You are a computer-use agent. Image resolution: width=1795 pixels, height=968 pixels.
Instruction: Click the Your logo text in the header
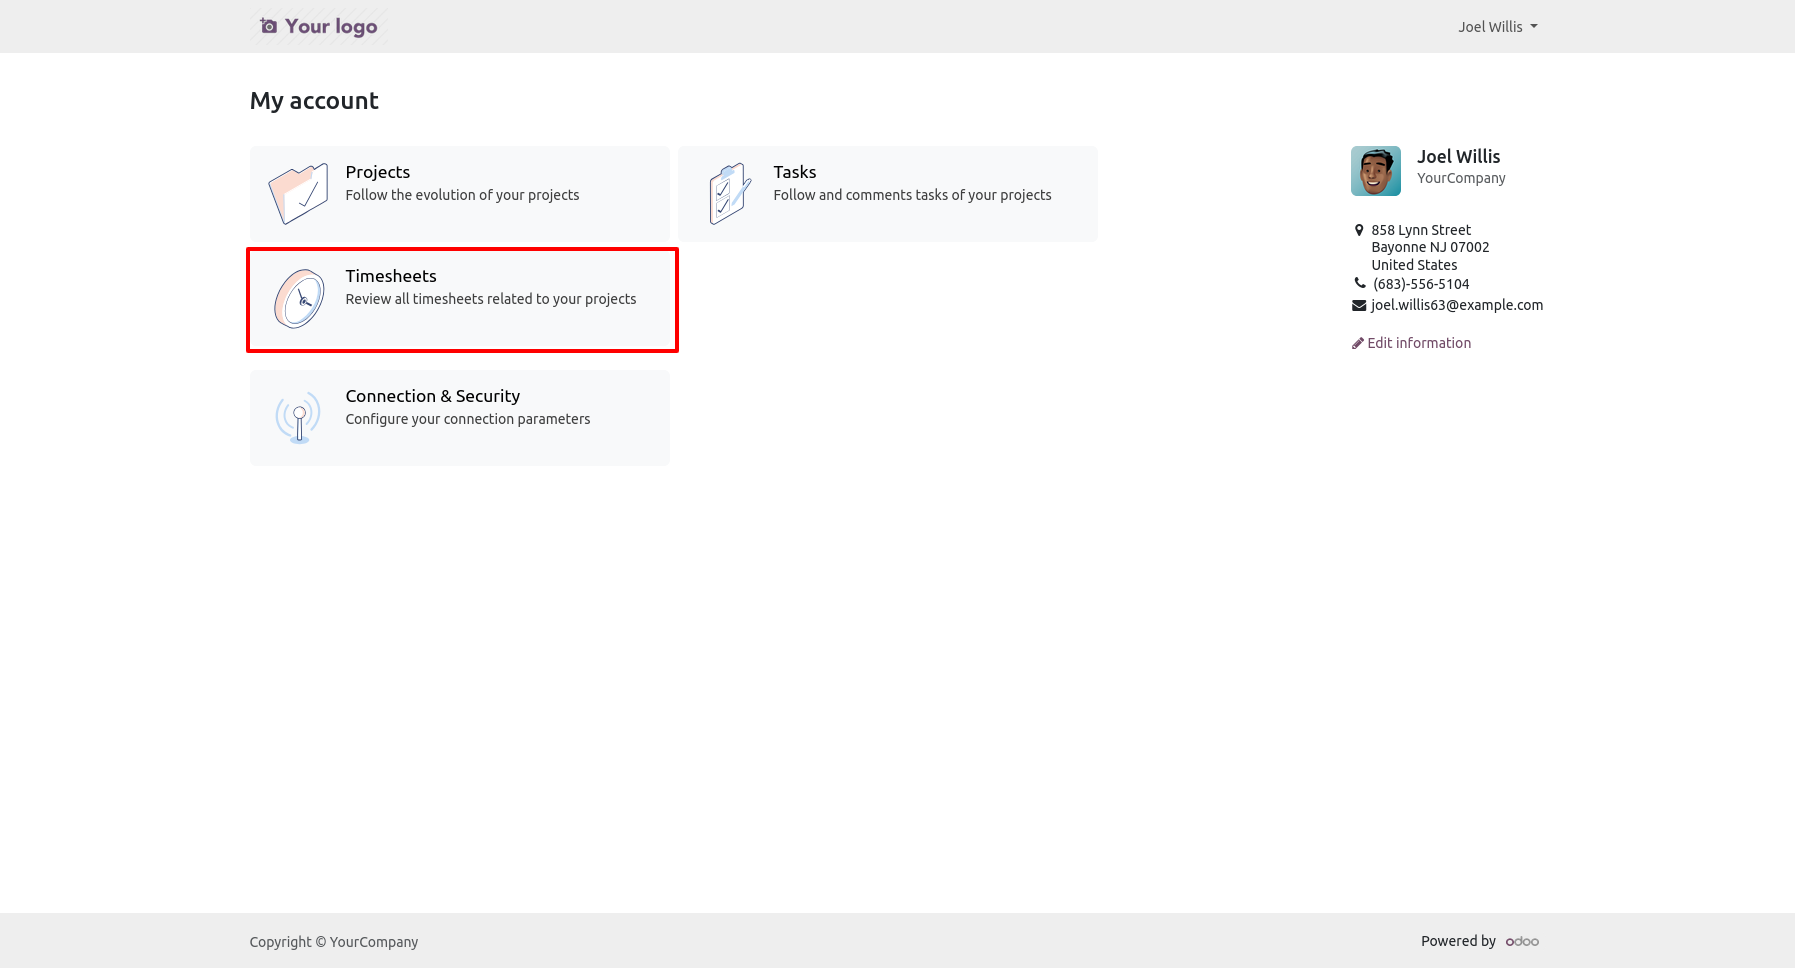click(x=331, y=26)
